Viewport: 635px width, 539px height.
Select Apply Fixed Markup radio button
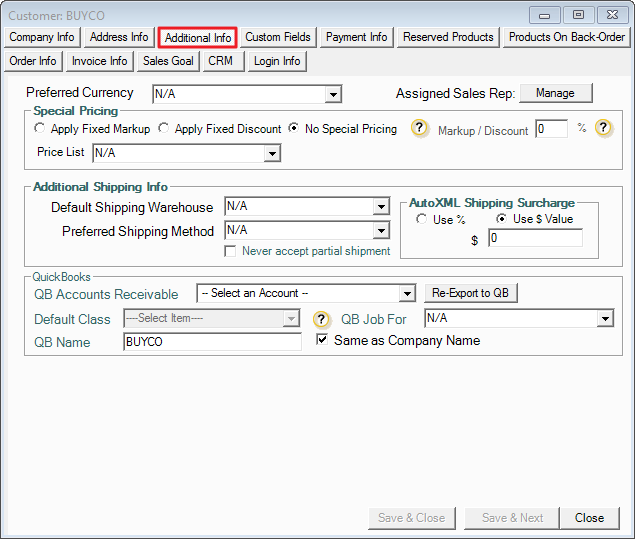pos(40,129)
